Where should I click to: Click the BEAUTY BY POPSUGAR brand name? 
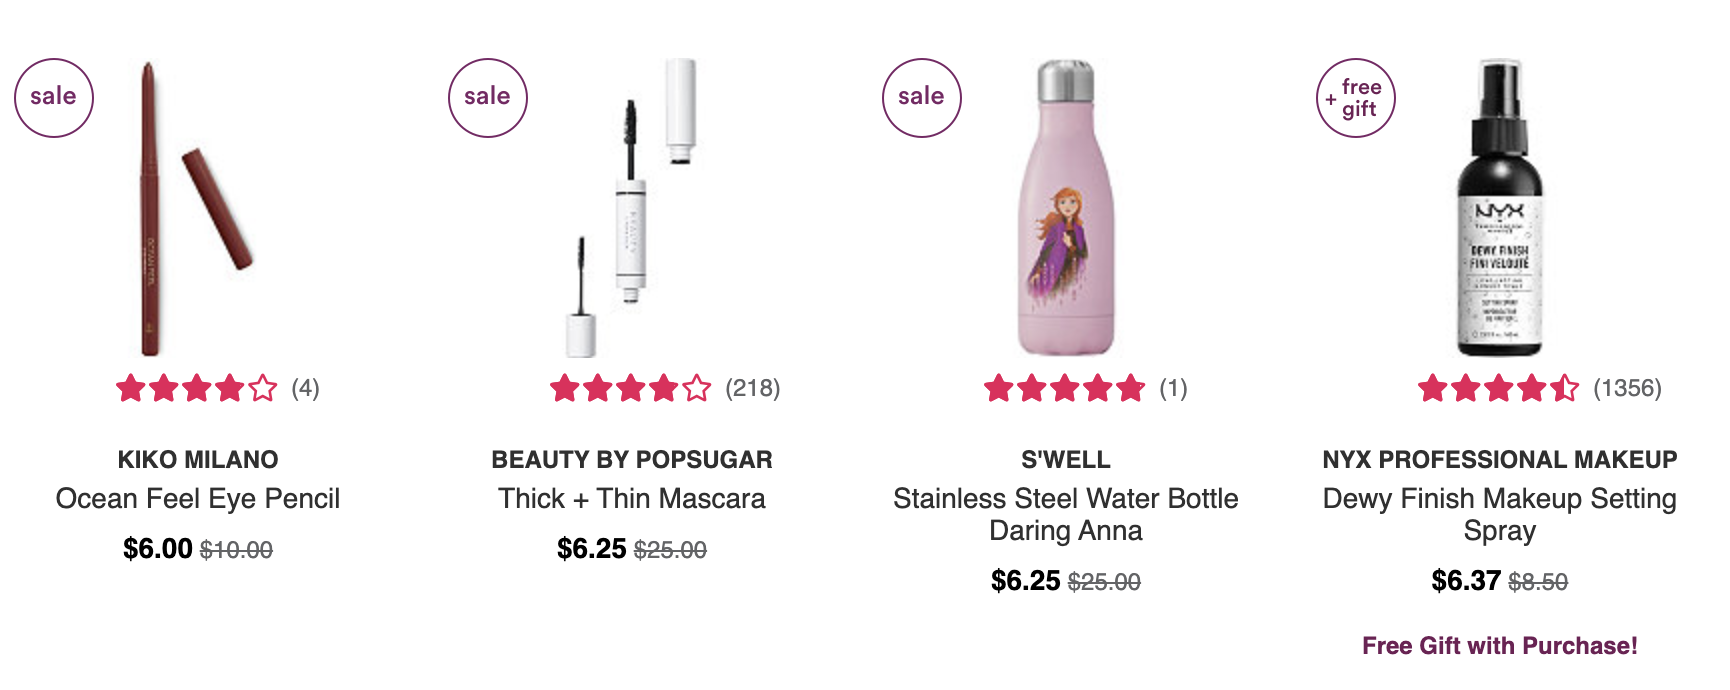point(632,459)
